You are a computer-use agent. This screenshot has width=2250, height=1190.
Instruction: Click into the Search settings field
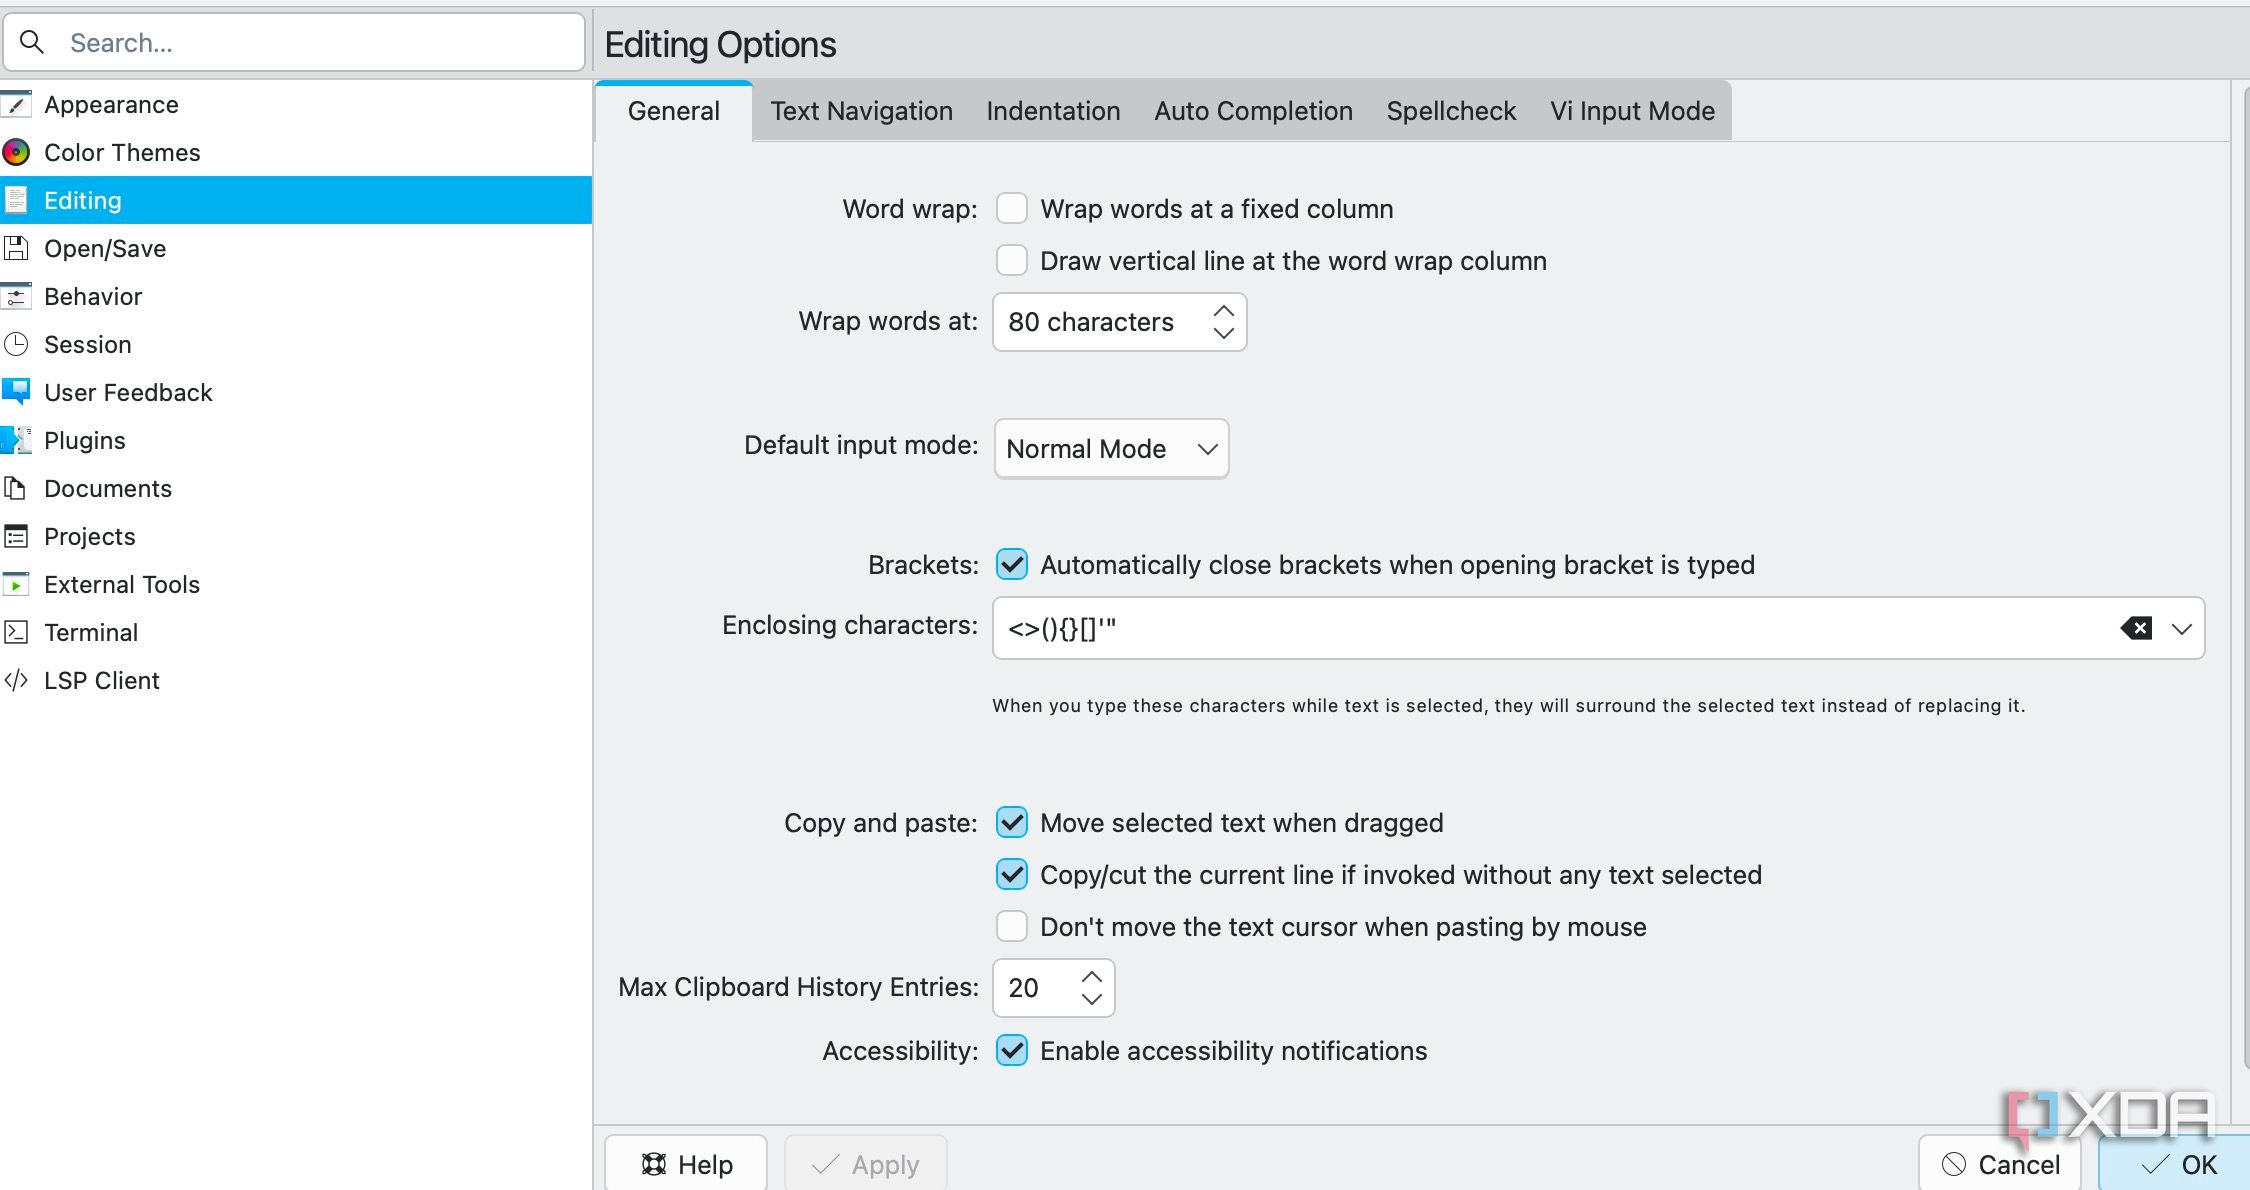[294, 42]
